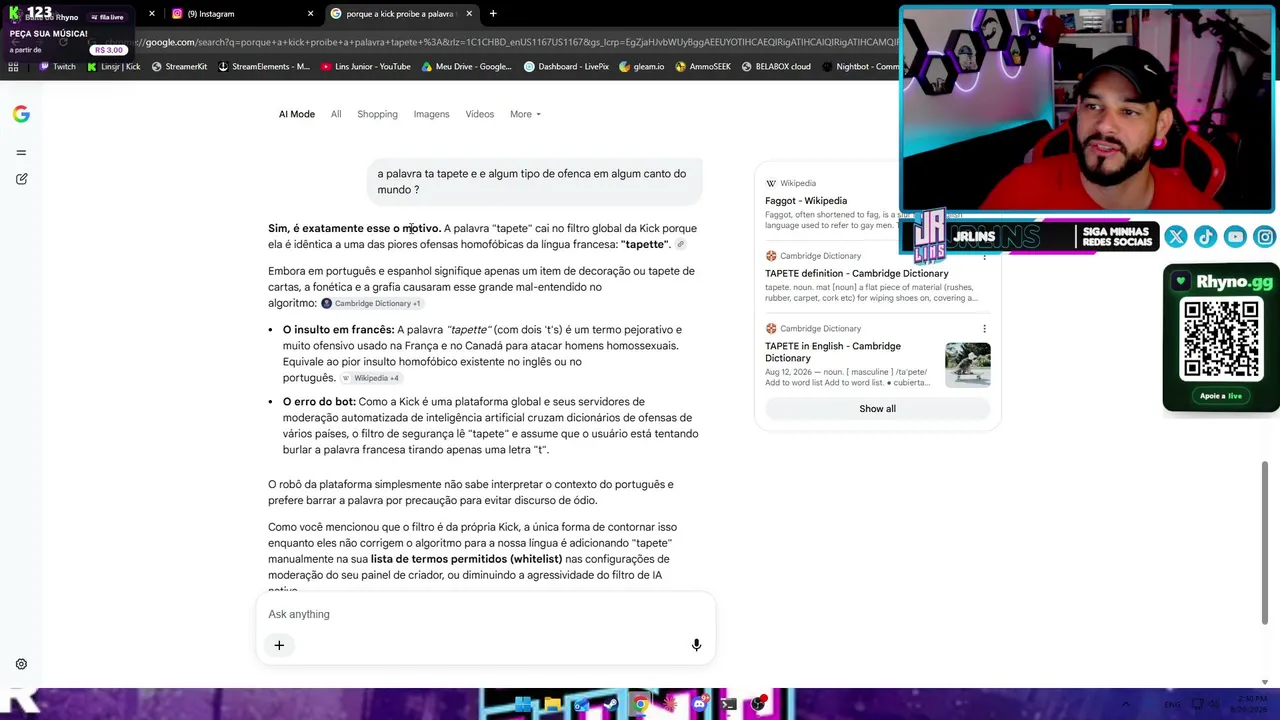Open the Cambridge Dictionary +1 citation chip
The width and height of the screenshot is (1280, 720).
pos(372,303)
